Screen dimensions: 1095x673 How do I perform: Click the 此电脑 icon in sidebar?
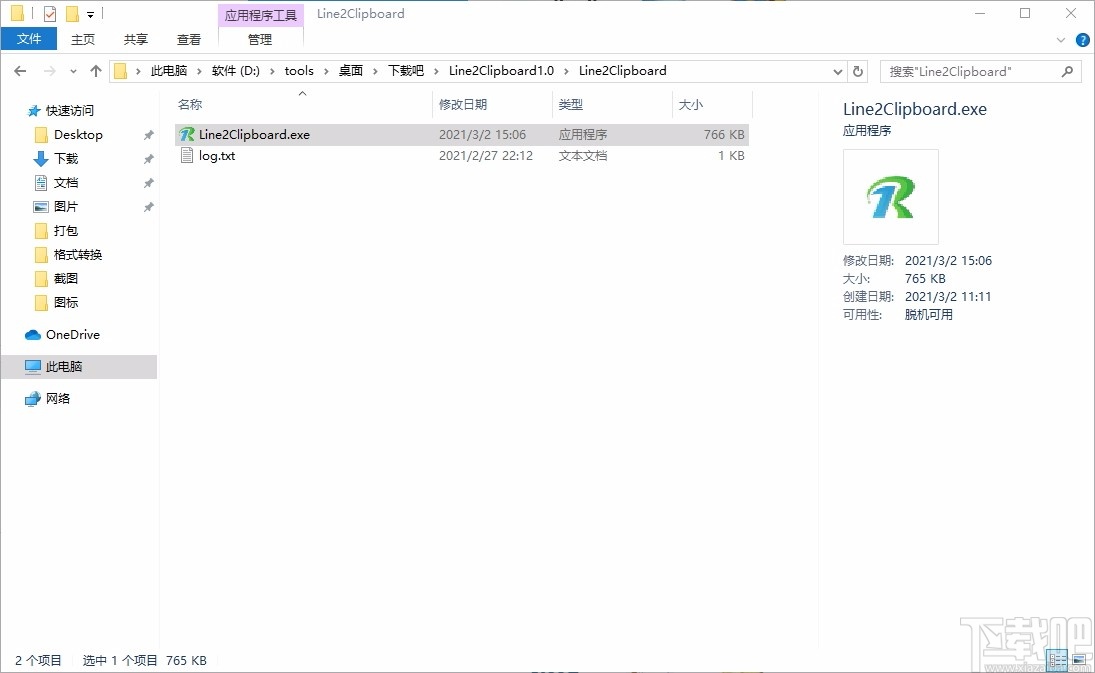pyautogui.click(x=33, y=366)
